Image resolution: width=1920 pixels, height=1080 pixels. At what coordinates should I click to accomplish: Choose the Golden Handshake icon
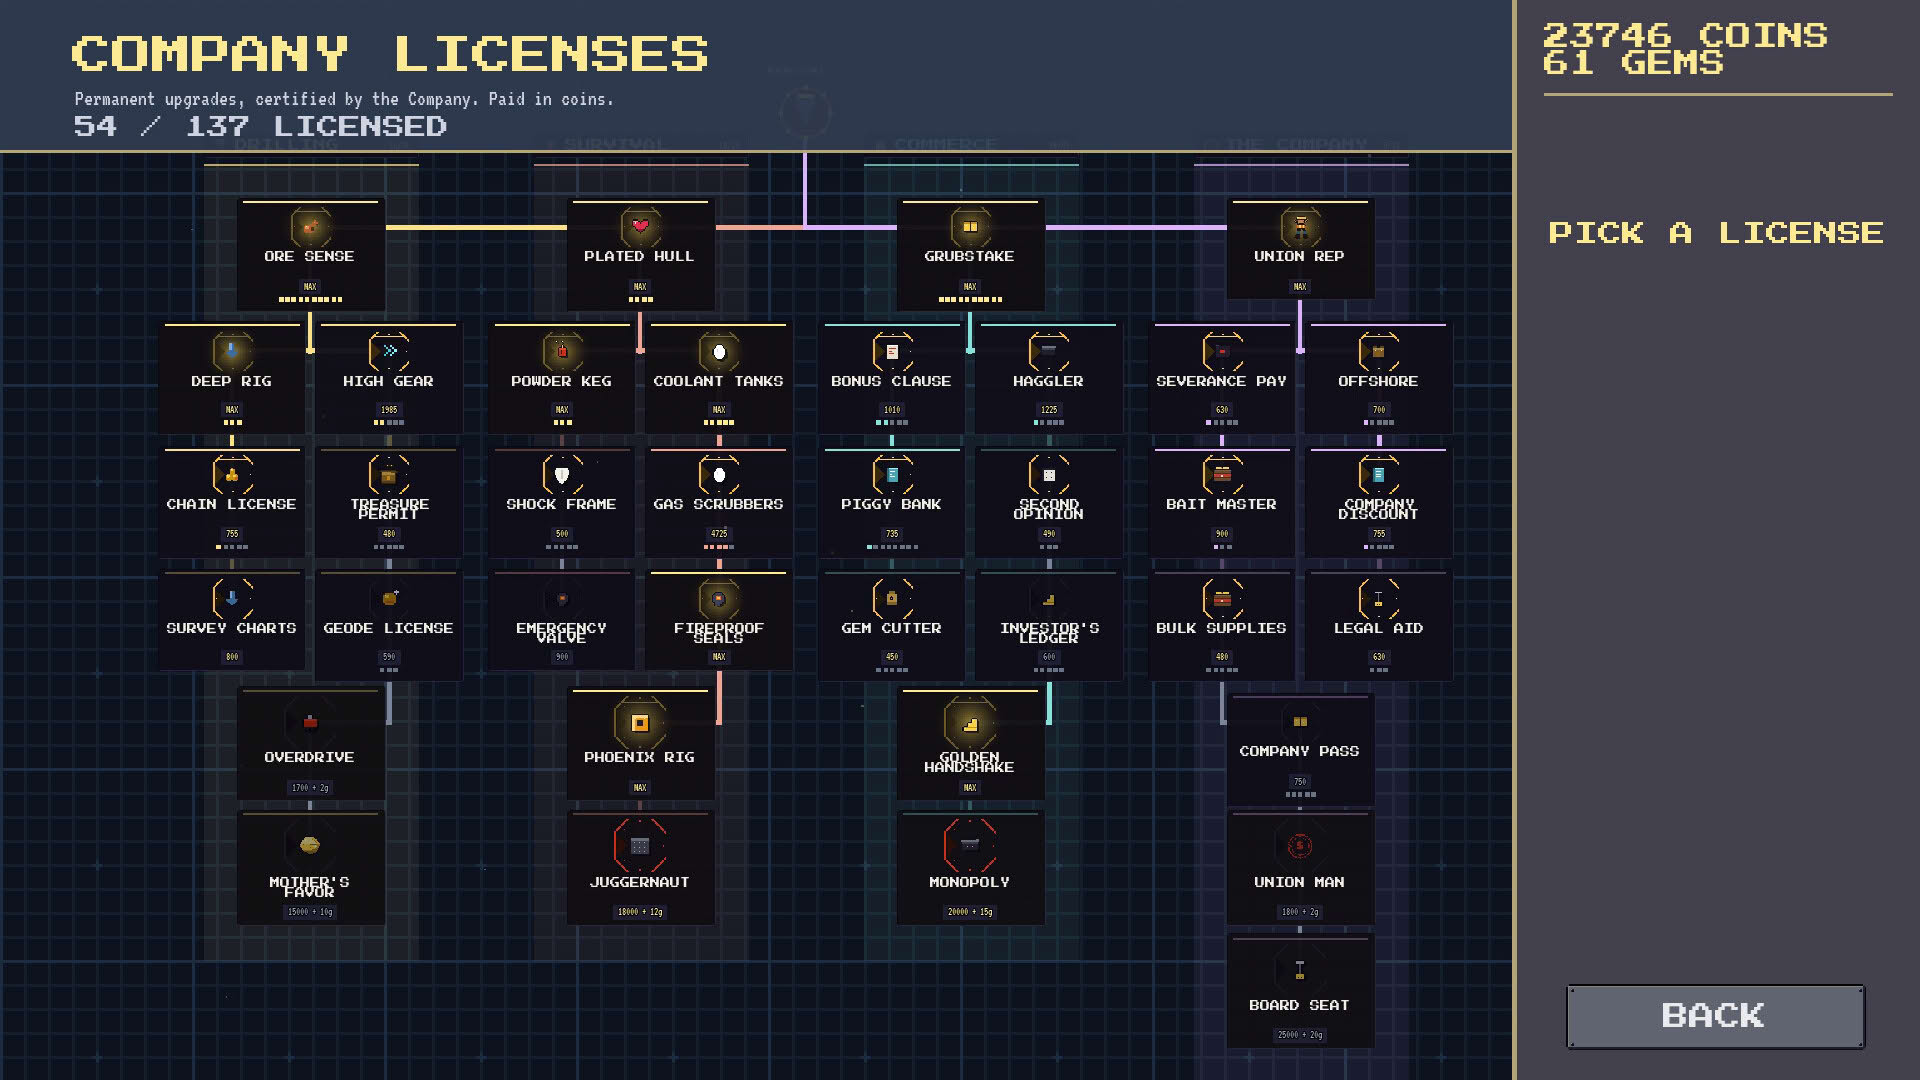click(970, 722)
